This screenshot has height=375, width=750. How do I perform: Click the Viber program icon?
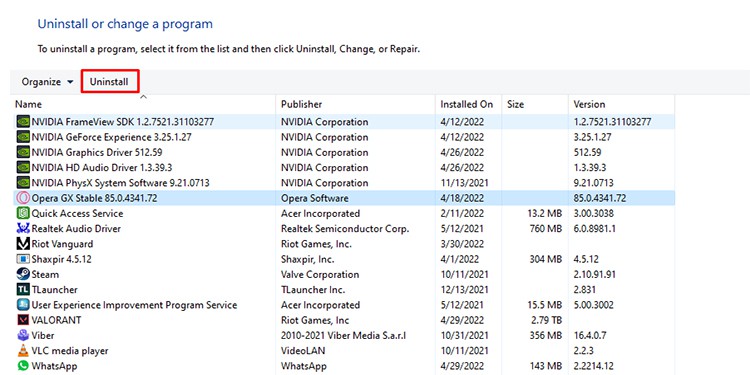(x=23, y=335)
